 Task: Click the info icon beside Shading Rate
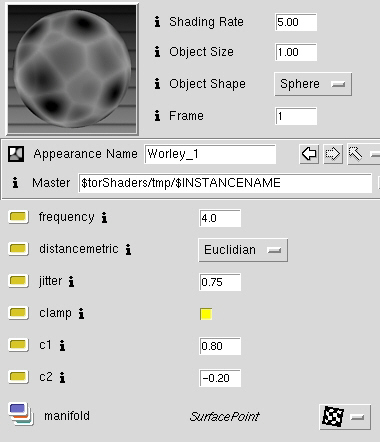pyautogui.click(x=157, y=22)
